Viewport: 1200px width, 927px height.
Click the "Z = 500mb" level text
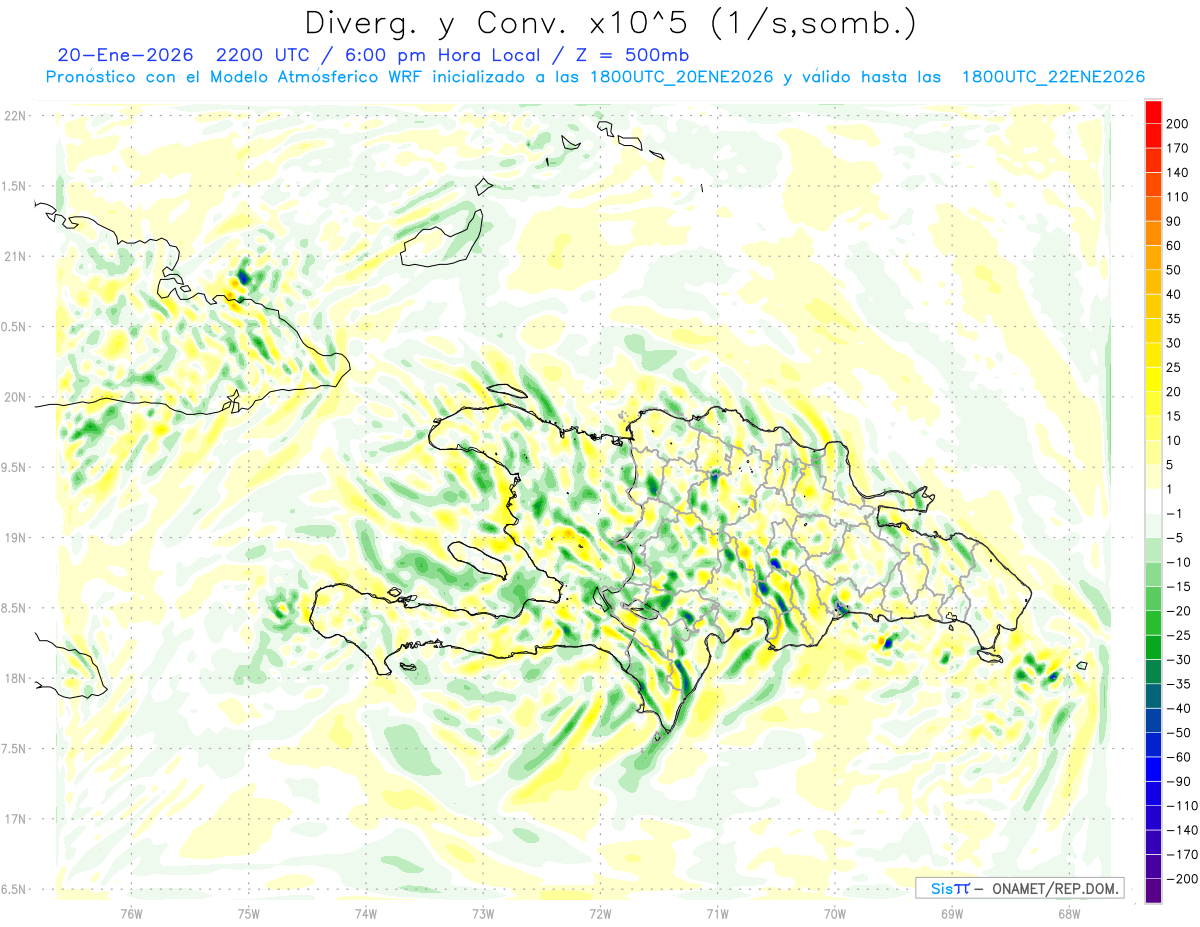click(634, 54)
